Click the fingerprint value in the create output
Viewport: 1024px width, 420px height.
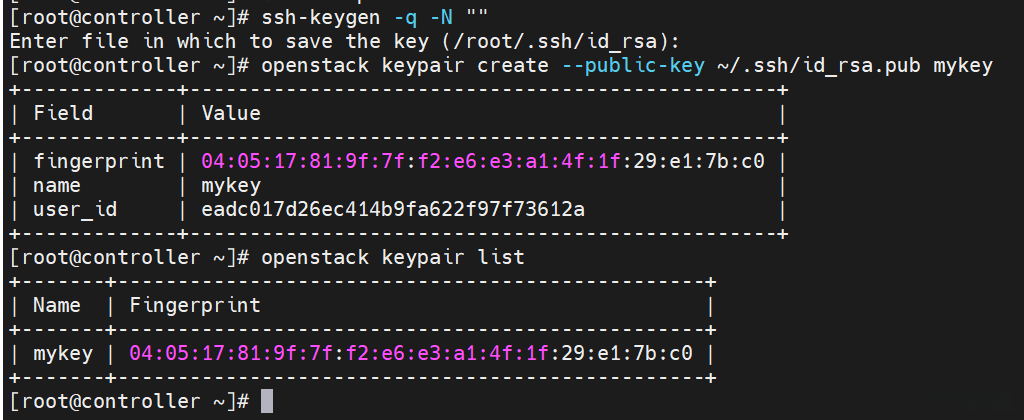pyautogui.click(x=483, y=161)
